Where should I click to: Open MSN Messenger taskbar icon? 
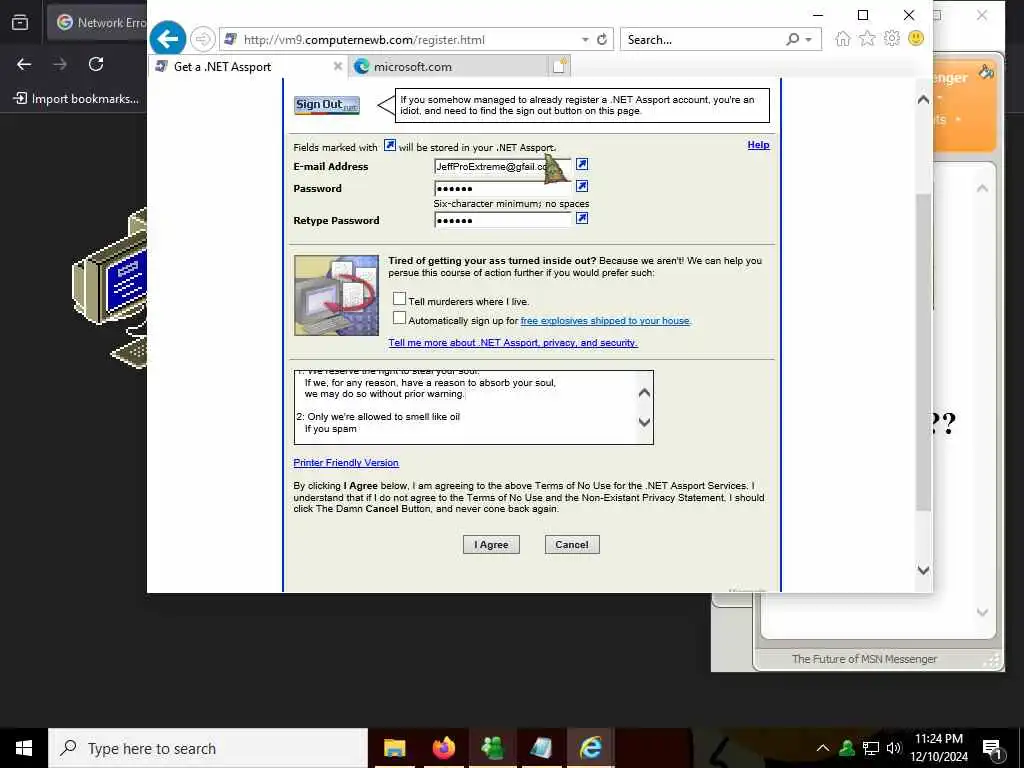(x=492, y=748)
